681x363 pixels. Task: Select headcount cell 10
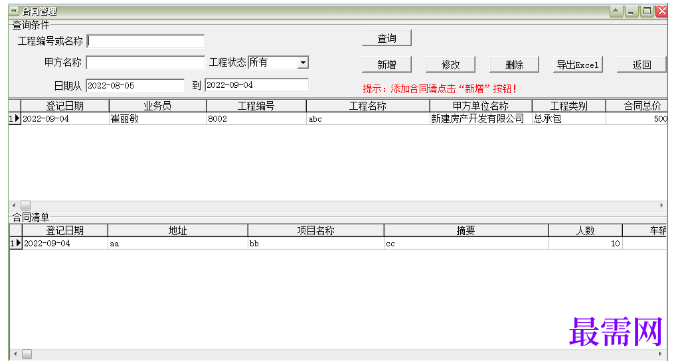click(585, 243)
